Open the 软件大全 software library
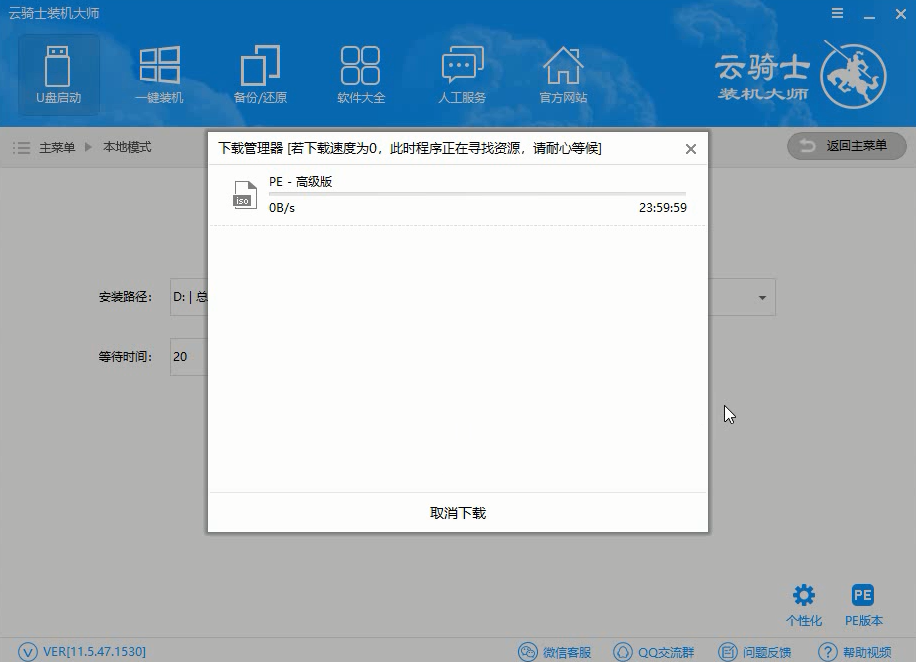916x662 pixels. (360, 75)
